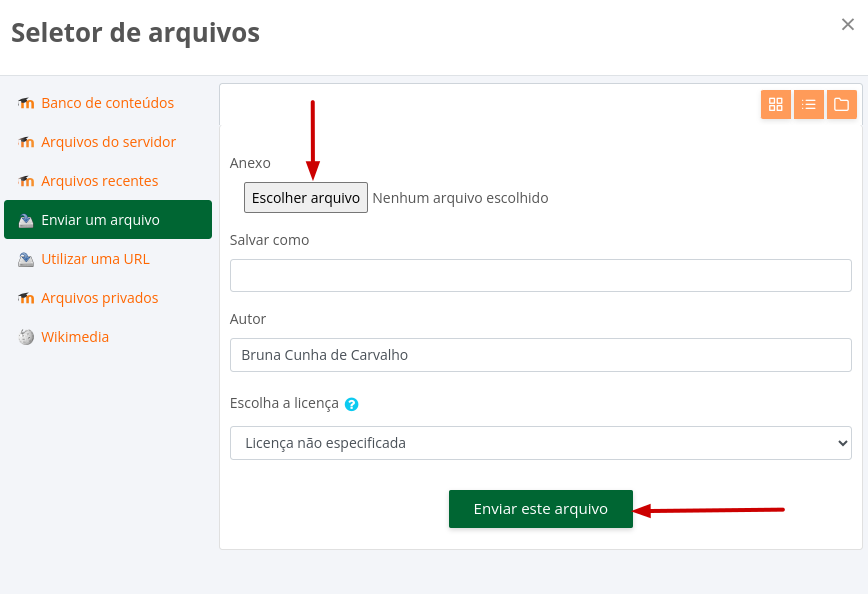Select the Arquivos do servidor Moodle icon
868x594 pixels.
[x=26, y=142]
